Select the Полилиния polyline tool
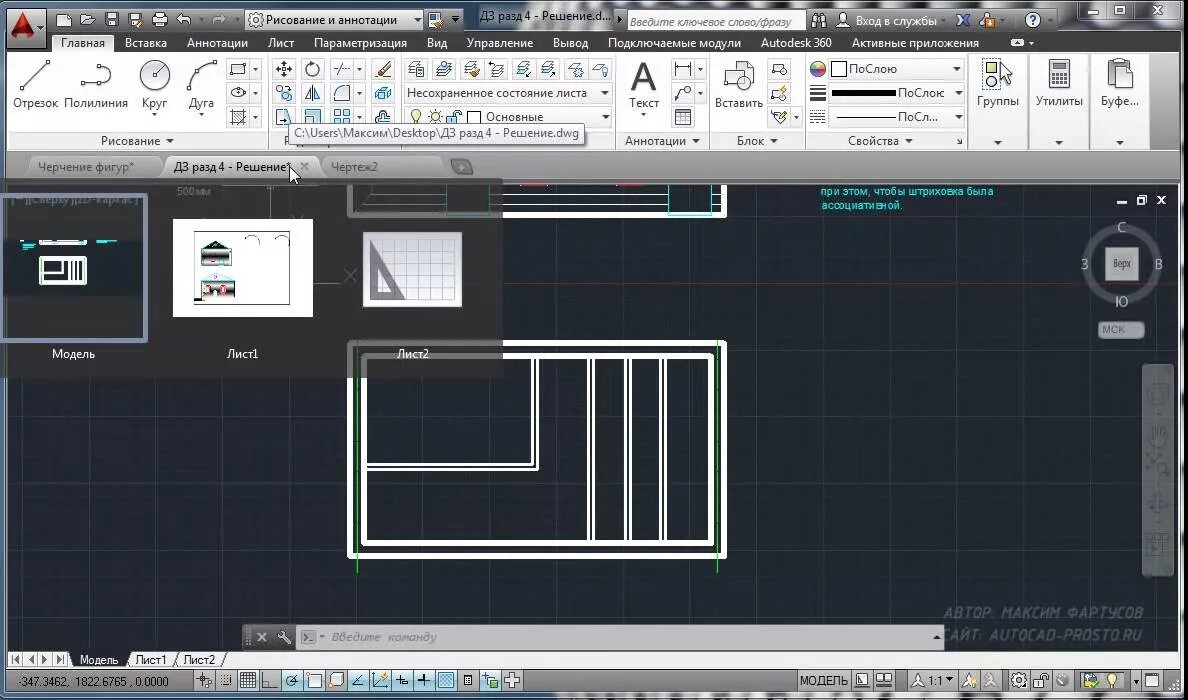 point(95,85)
